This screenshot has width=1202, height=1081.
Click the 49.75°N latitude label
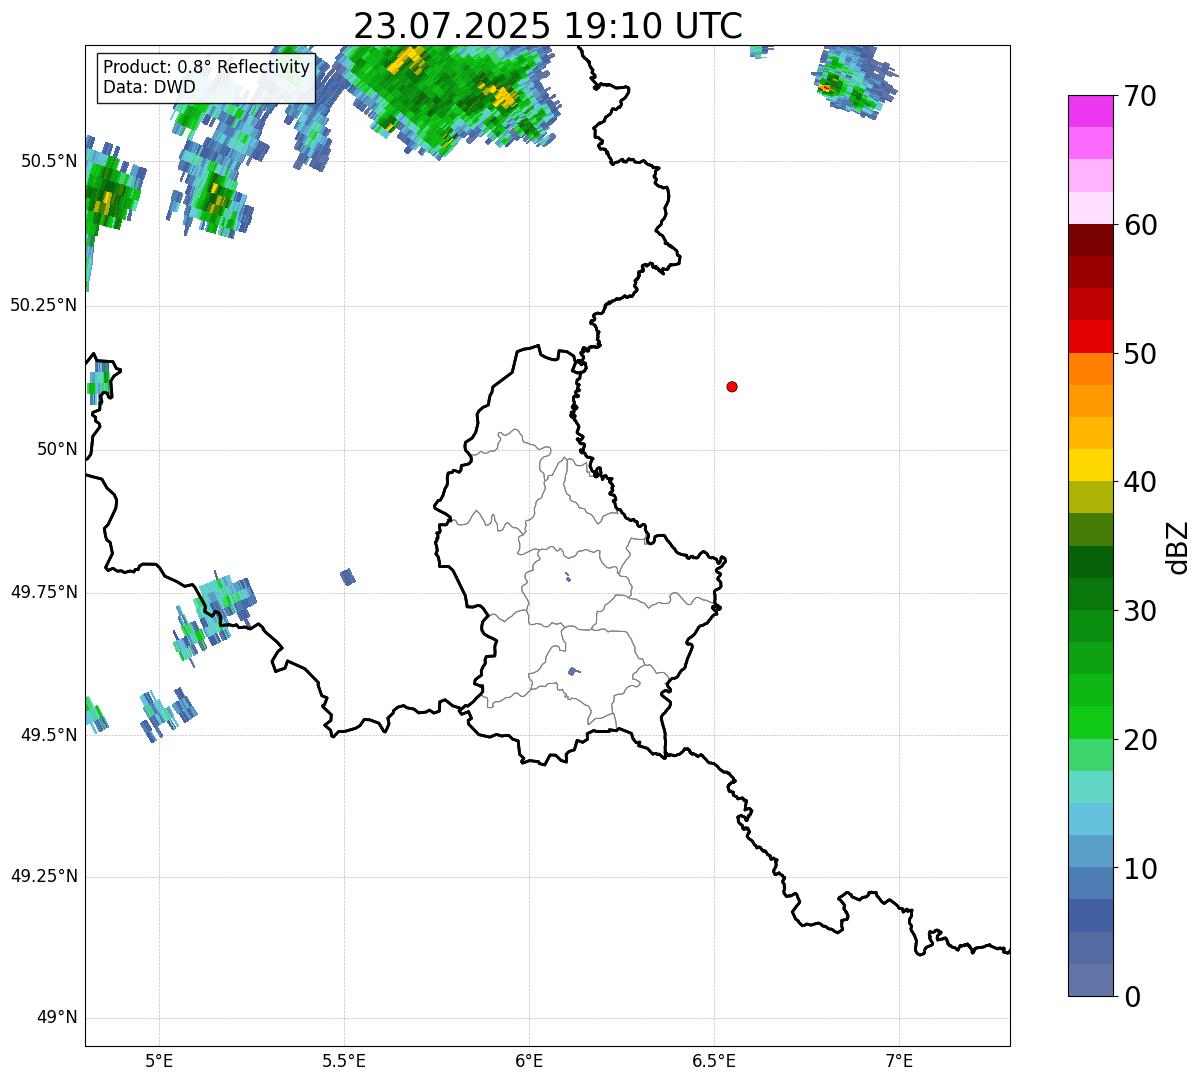click(44, 592)
